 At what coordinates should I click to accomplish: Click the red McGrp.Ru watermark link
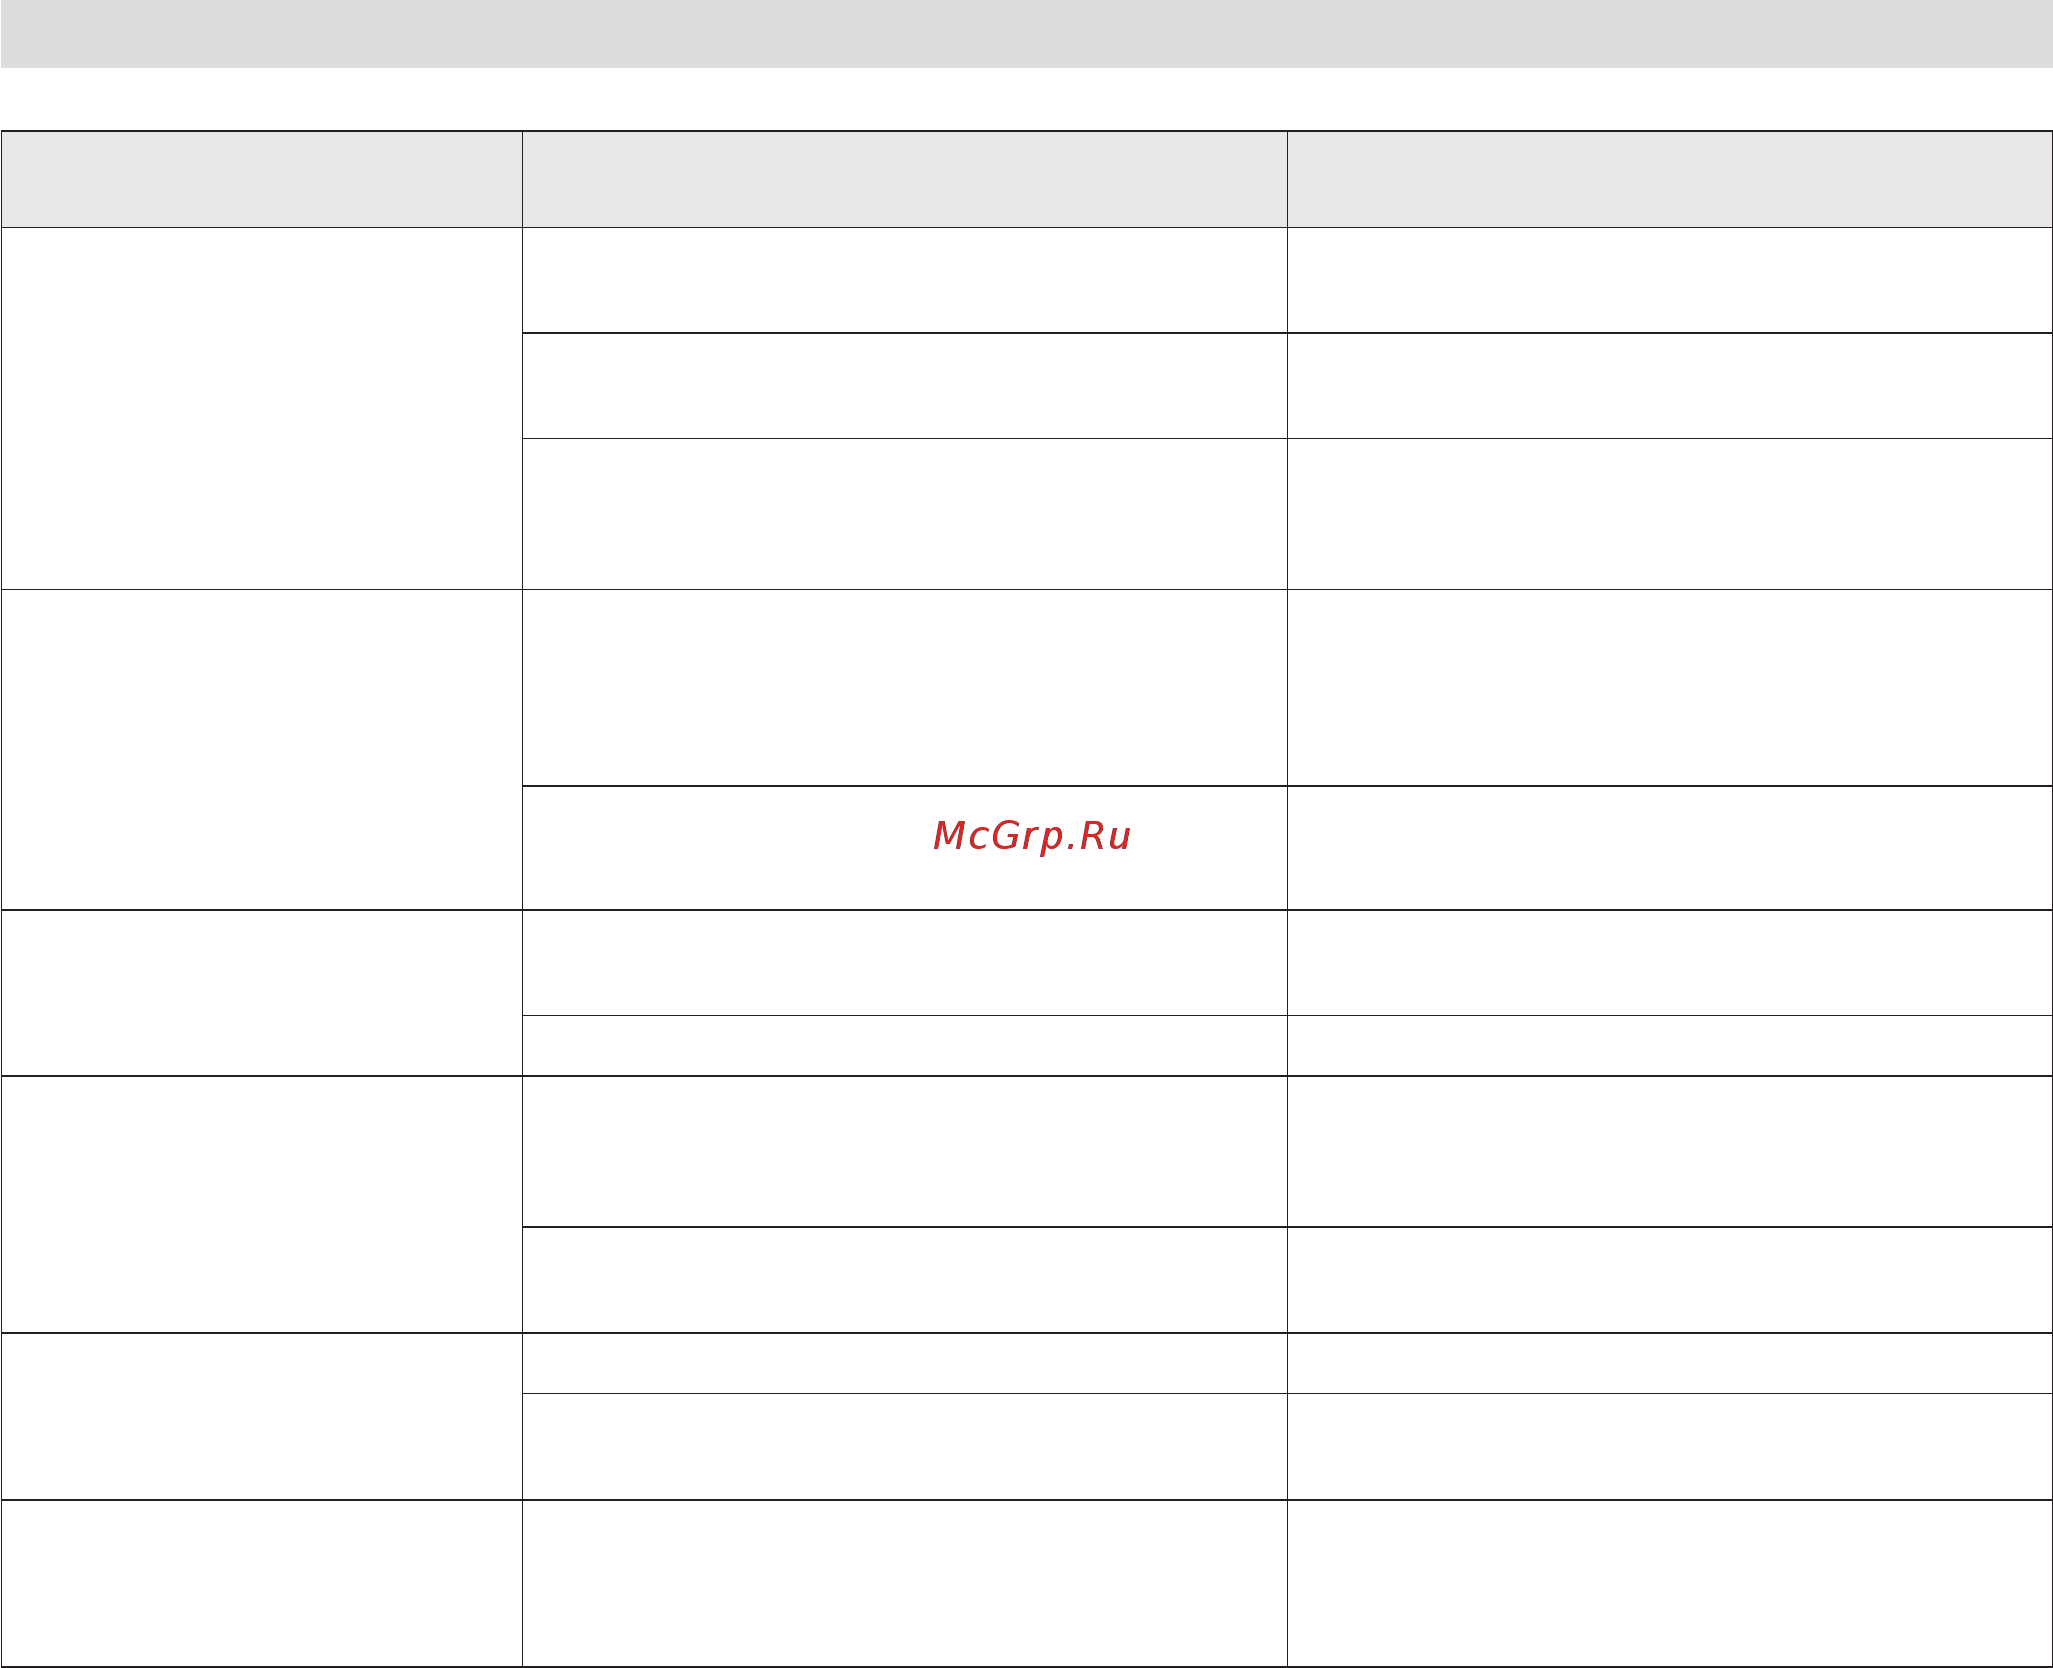1031,836
